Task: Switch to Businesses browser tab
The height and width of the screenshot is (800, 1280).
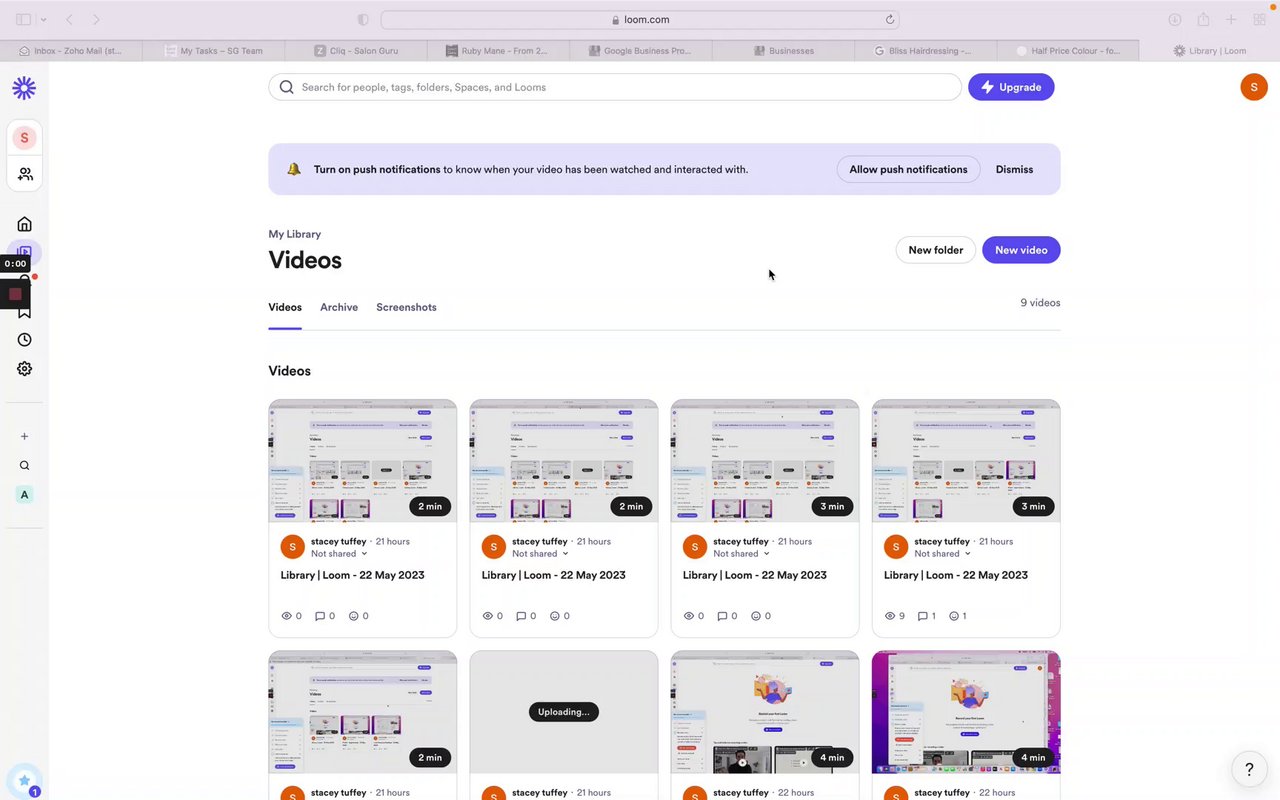Action: [x=784, y=51]
